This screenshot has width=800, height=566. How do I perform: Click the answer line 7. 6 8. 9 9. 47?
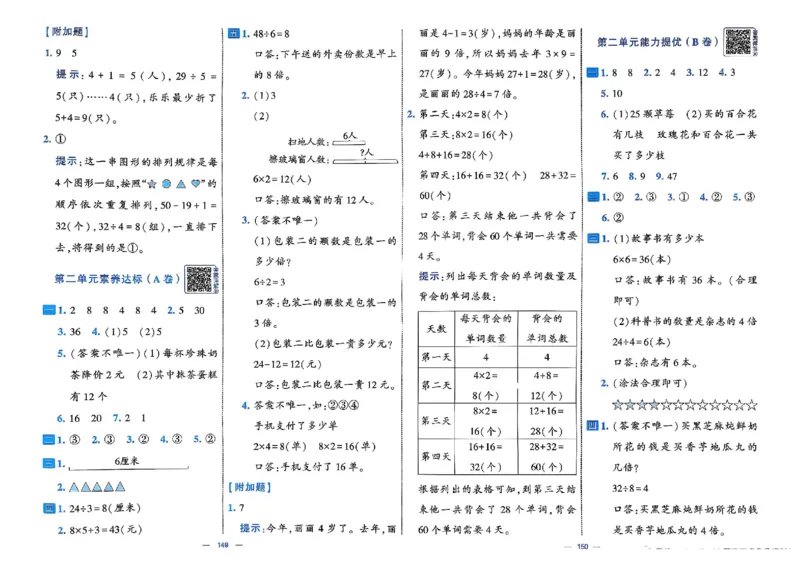[639, 176]
